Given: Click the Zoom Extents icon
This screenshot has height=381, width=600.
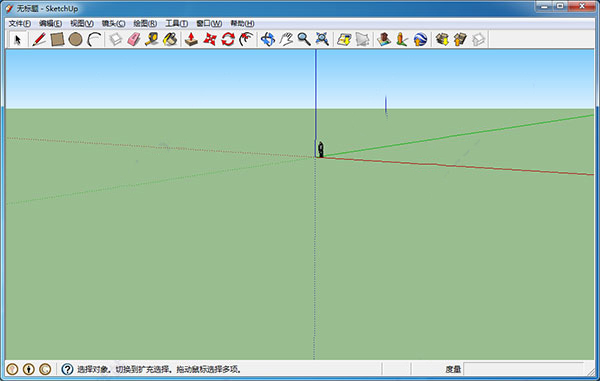Looking at the screenshot, I should point(323,39).
